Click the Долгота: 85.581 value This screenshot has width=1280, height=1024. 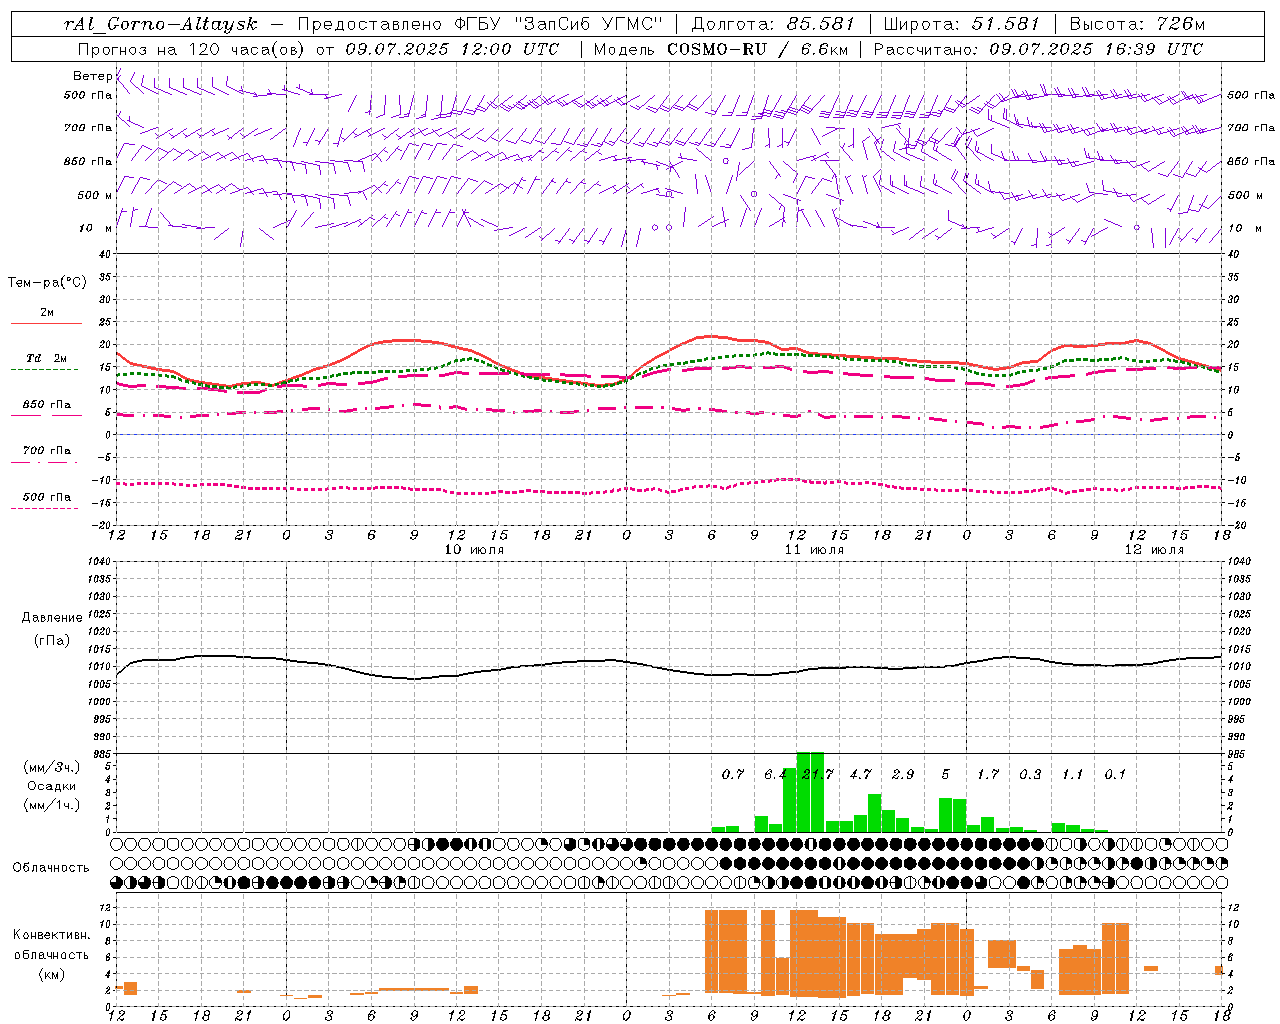pos(773,24)
